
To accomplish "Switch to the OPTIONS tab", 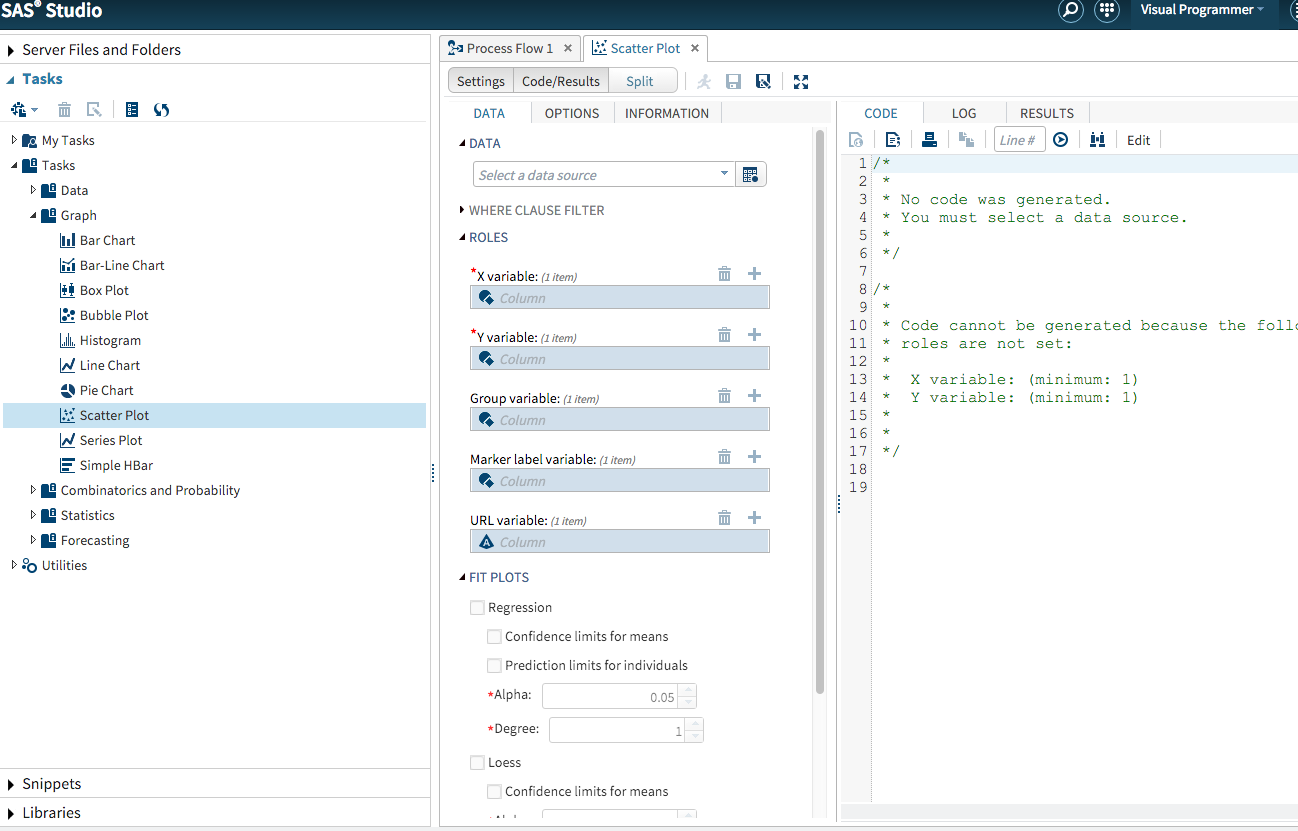I will tap(572, 113).
